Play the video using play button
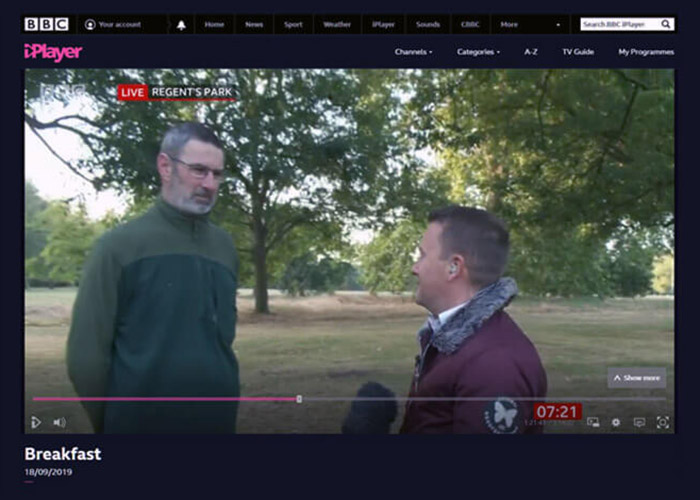The height and width of the screenshot is (500, 700). tap(36, 422)
